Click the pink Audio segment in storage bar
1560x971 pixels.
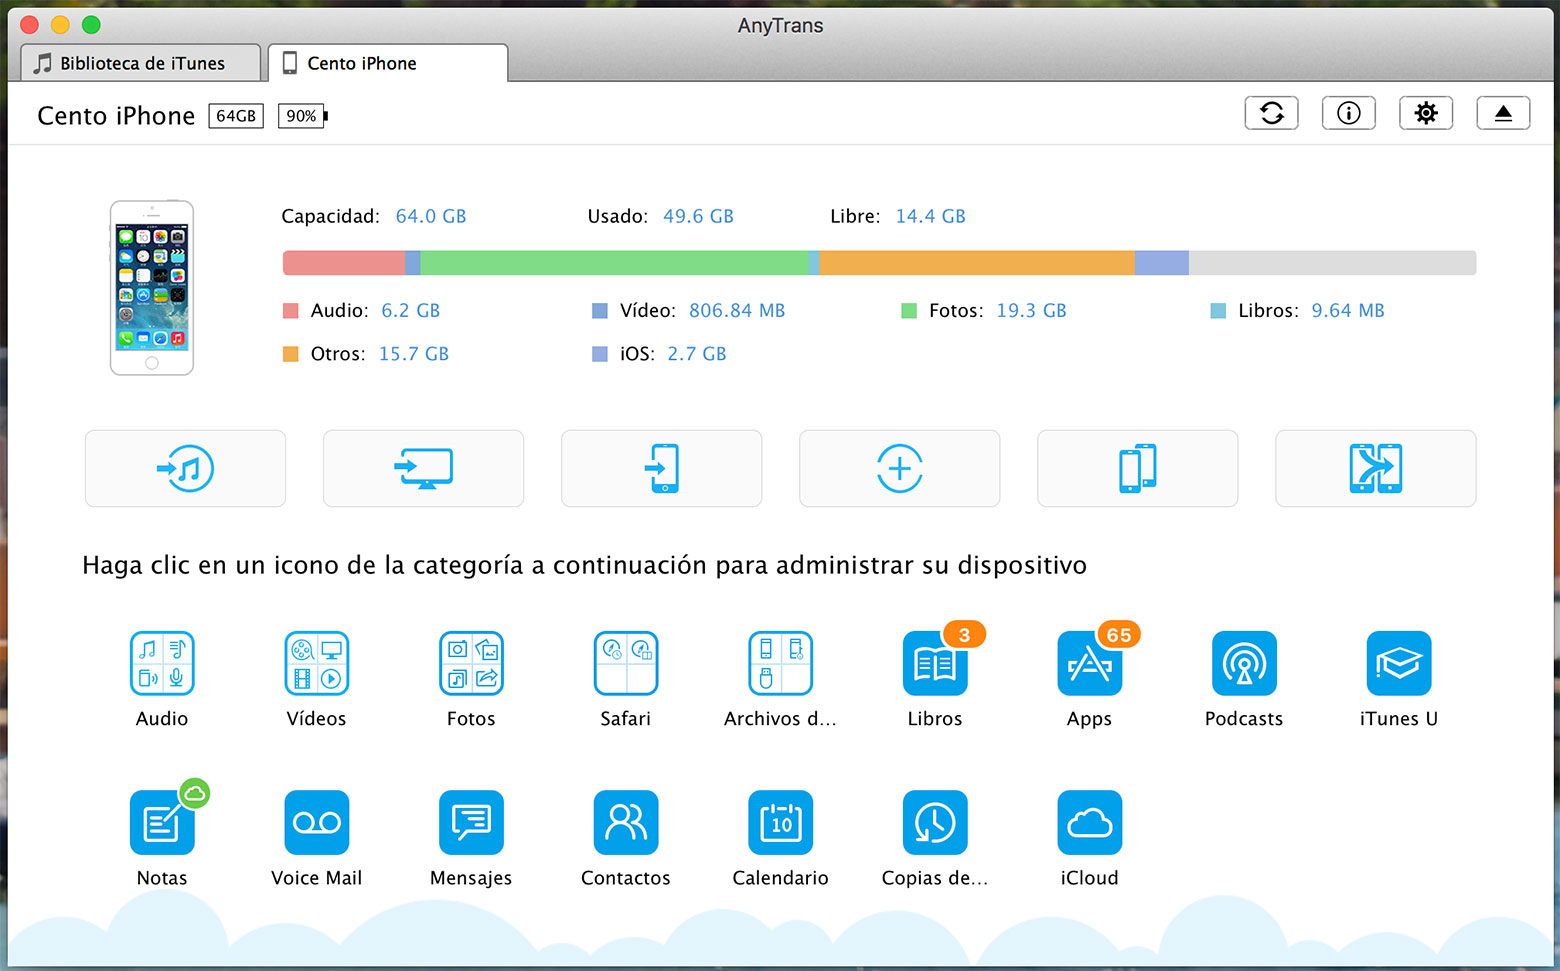coord(344,263)
